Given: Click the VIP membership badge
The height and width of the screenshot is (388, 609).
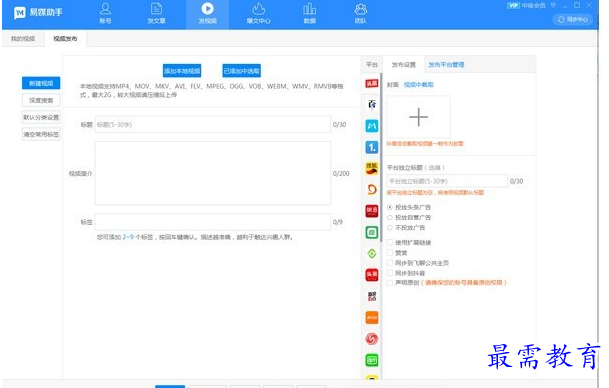Looking at the screenshot, I should [513, 5].
